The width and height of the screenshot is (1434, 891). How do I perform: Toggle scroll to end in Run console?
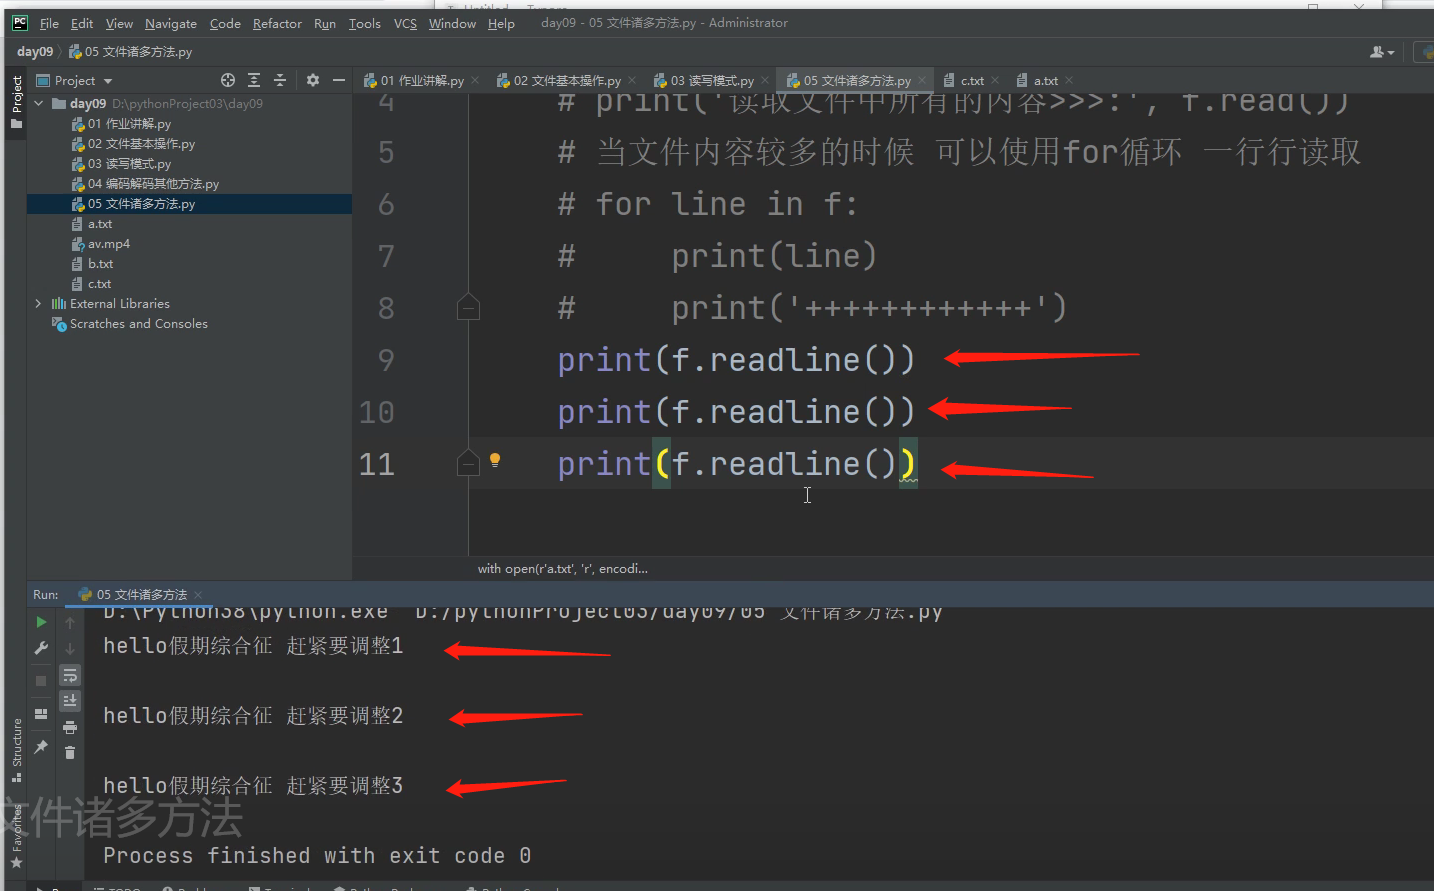click(x=70, y=701)
